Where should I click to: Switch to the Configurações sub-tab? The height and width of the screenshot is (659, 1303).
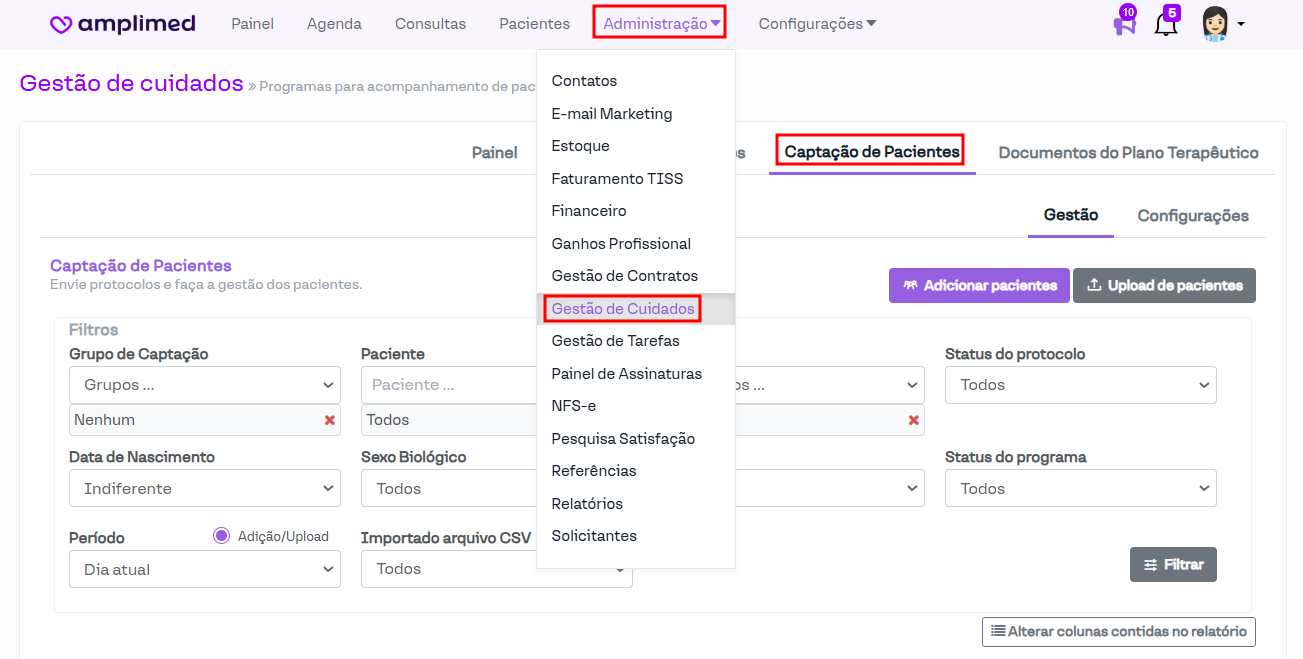pyautogui.click(x=1192, y=215)
